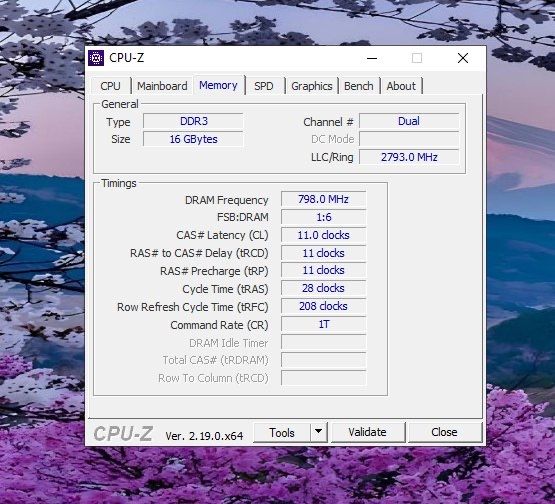The width and height of the screenshot is (555, 504).
Task: Click the tRCD value 11 clocks
Action: [x=324, y=253]
